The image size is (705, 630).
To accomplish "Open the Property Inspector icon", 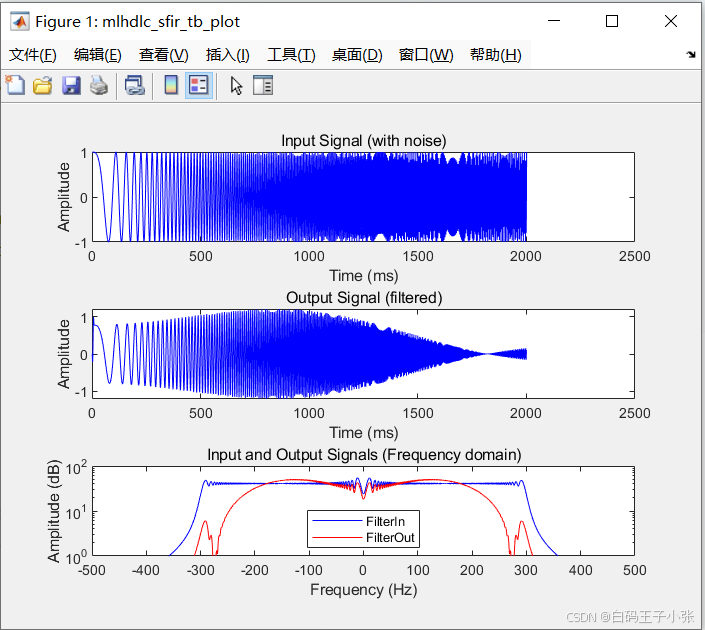I will point(263,85).
